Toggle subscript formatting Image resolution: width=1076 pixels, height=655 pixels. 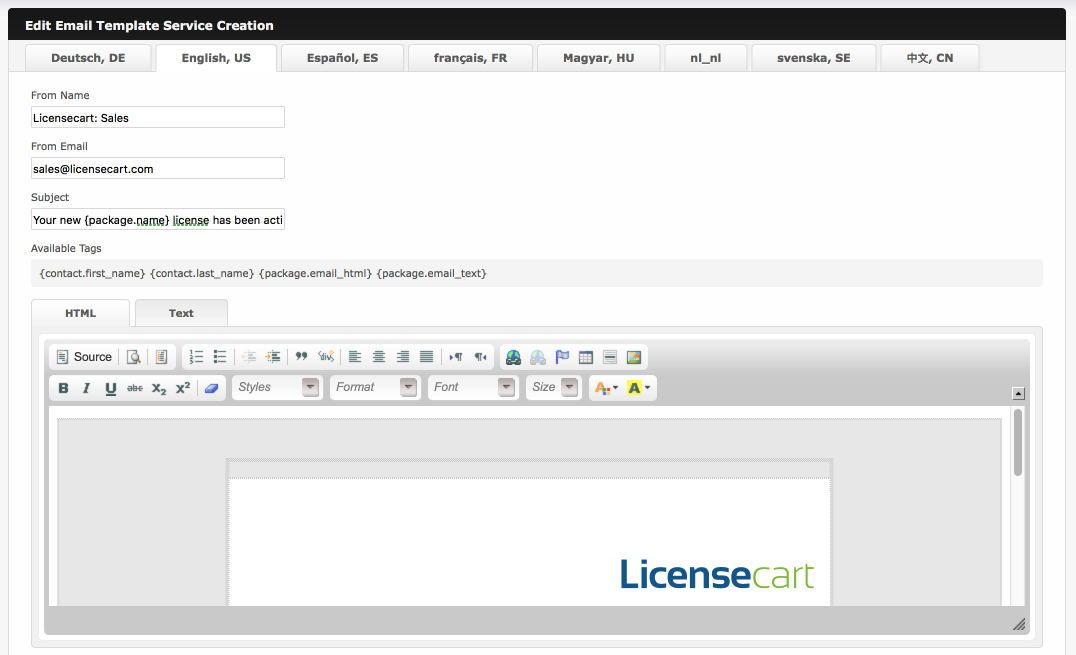159,388
